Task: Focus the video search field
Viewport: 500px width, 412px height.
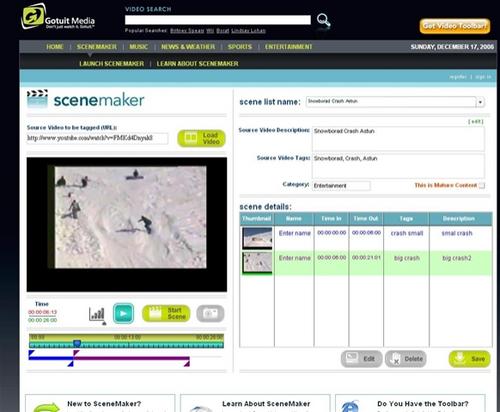Action: pos(218,20)
